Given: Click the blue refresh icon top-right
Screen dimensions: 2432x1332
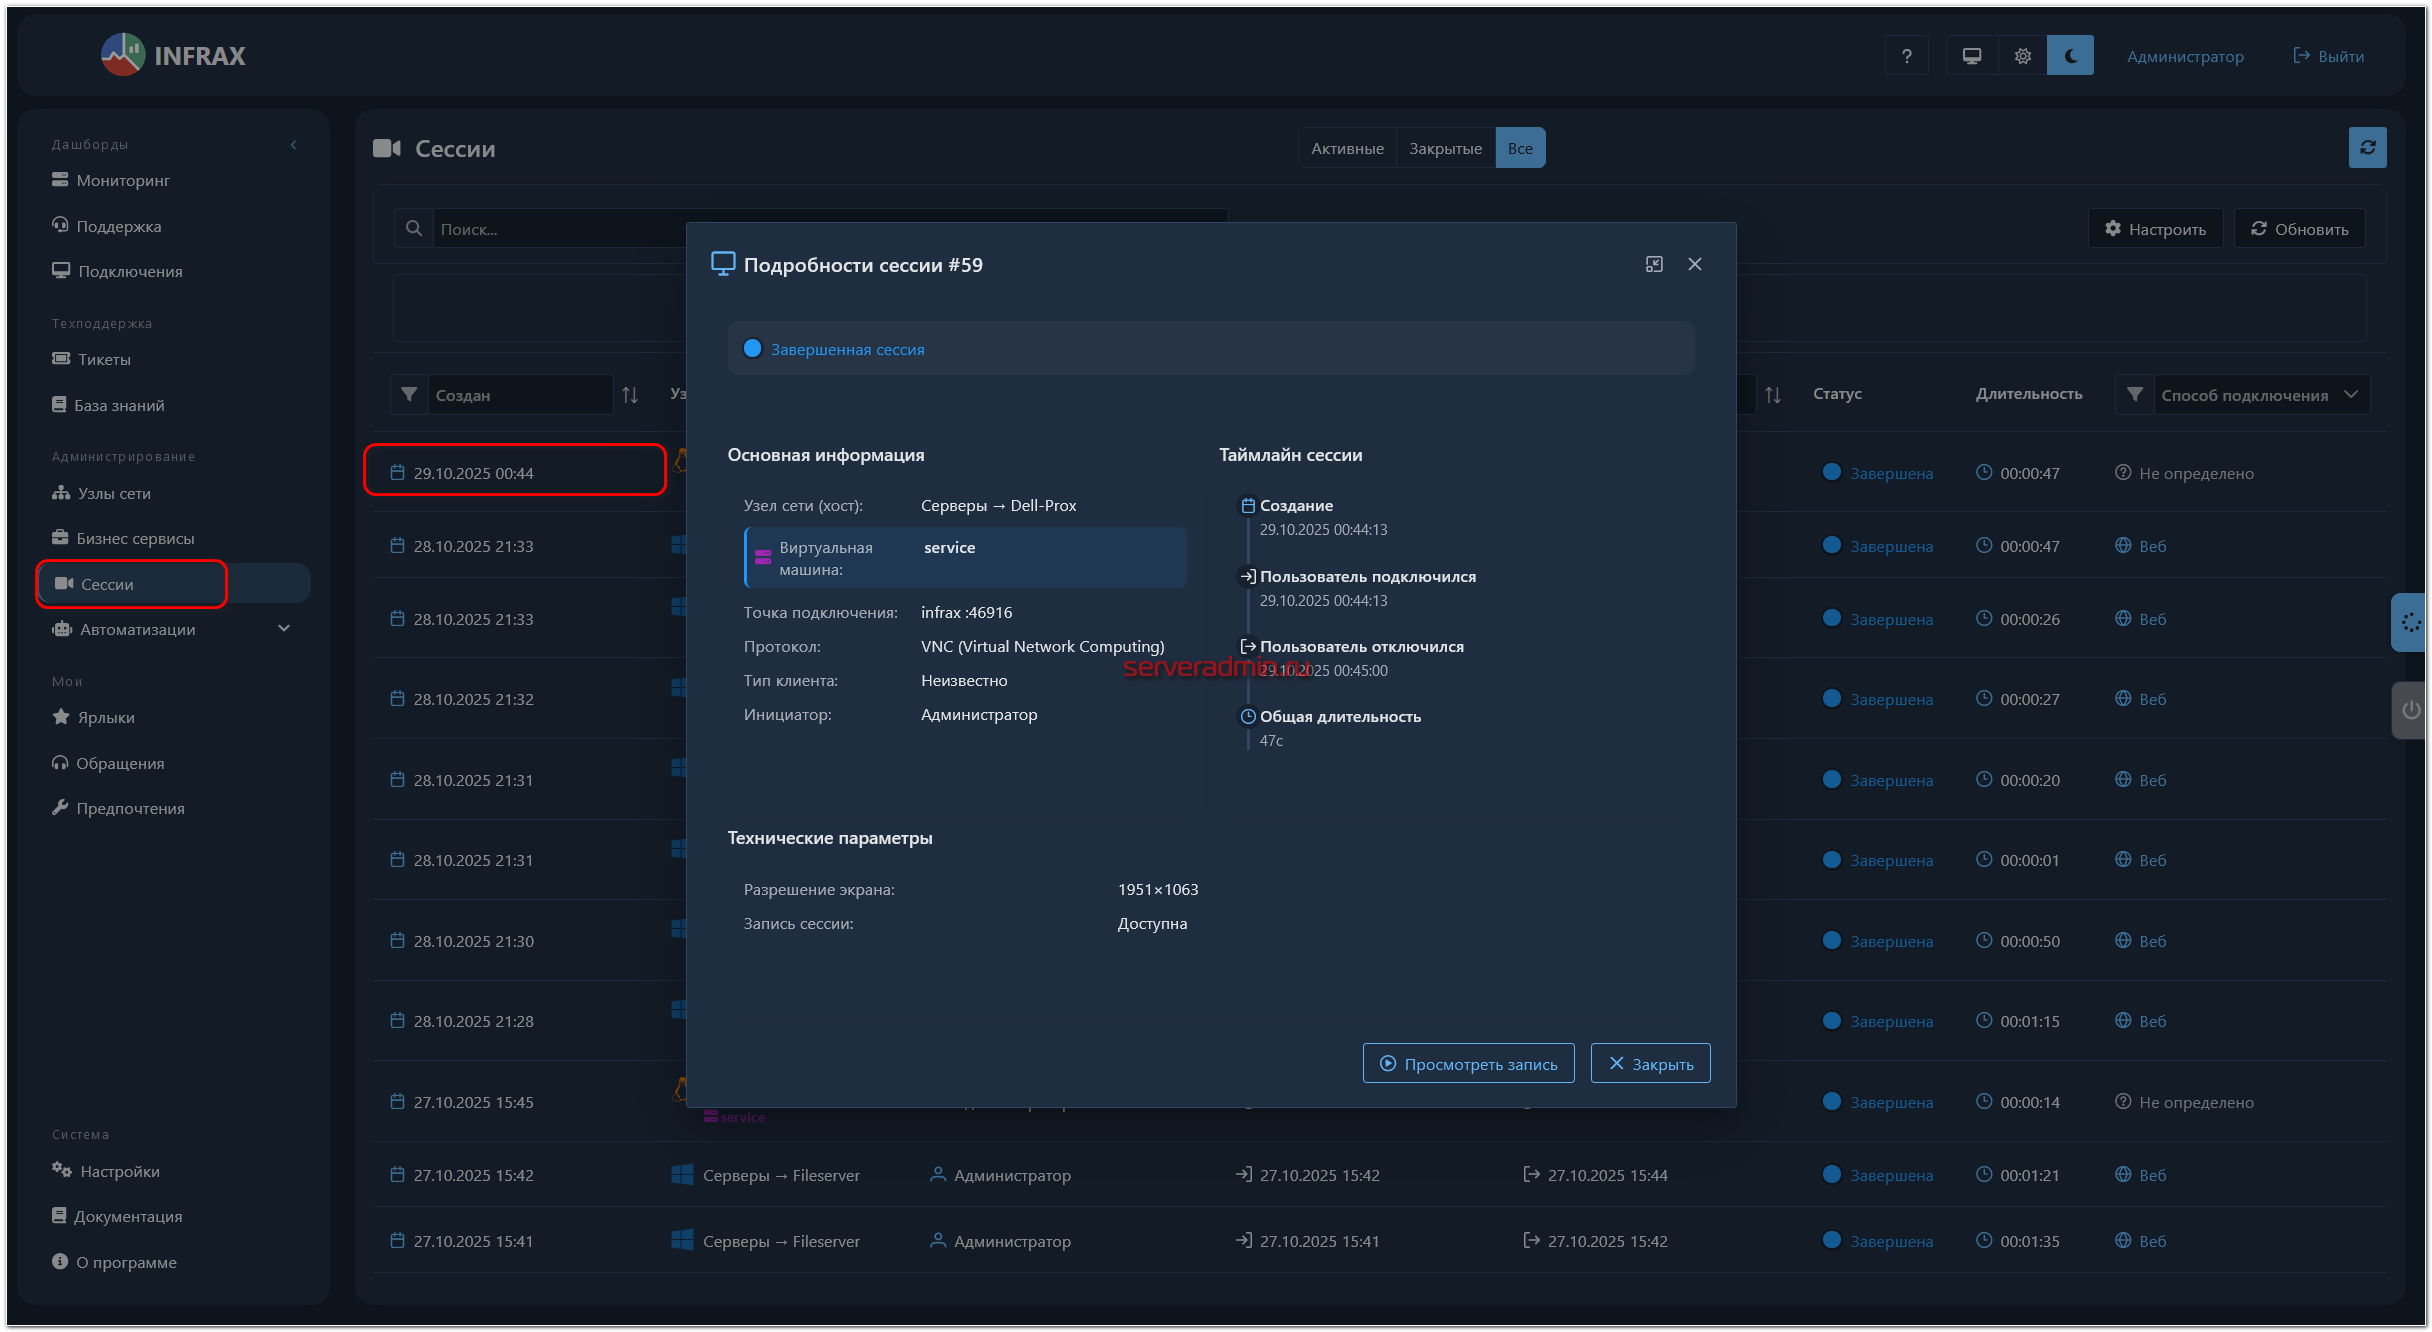Looking at the screenshot, I should click(x=2367, y=148).
